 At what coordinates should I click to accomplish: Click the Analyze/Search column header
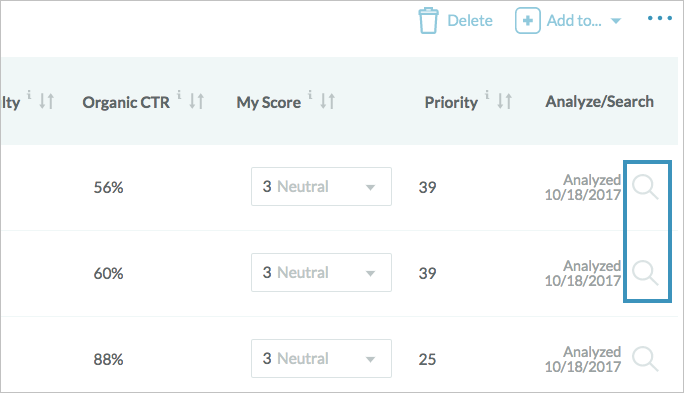point(599,102)
